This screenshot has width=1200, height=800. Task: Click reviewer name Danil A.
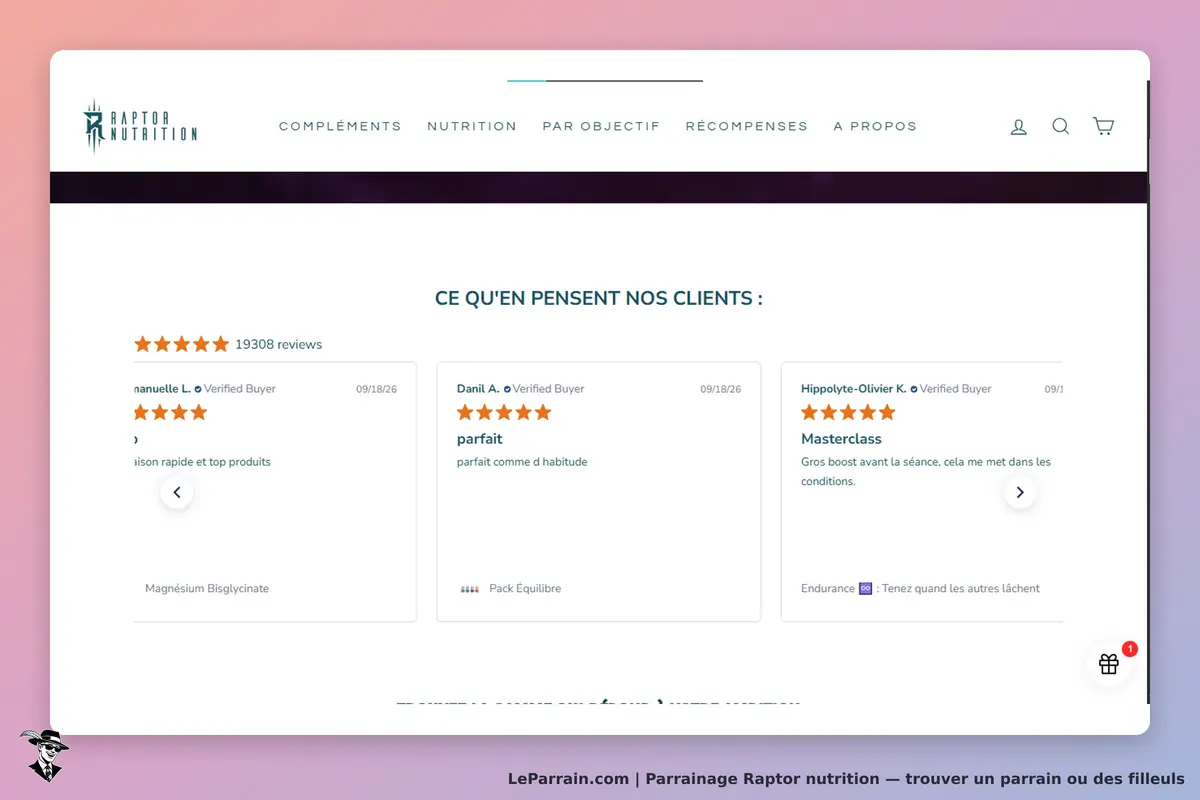coord(478,389)
